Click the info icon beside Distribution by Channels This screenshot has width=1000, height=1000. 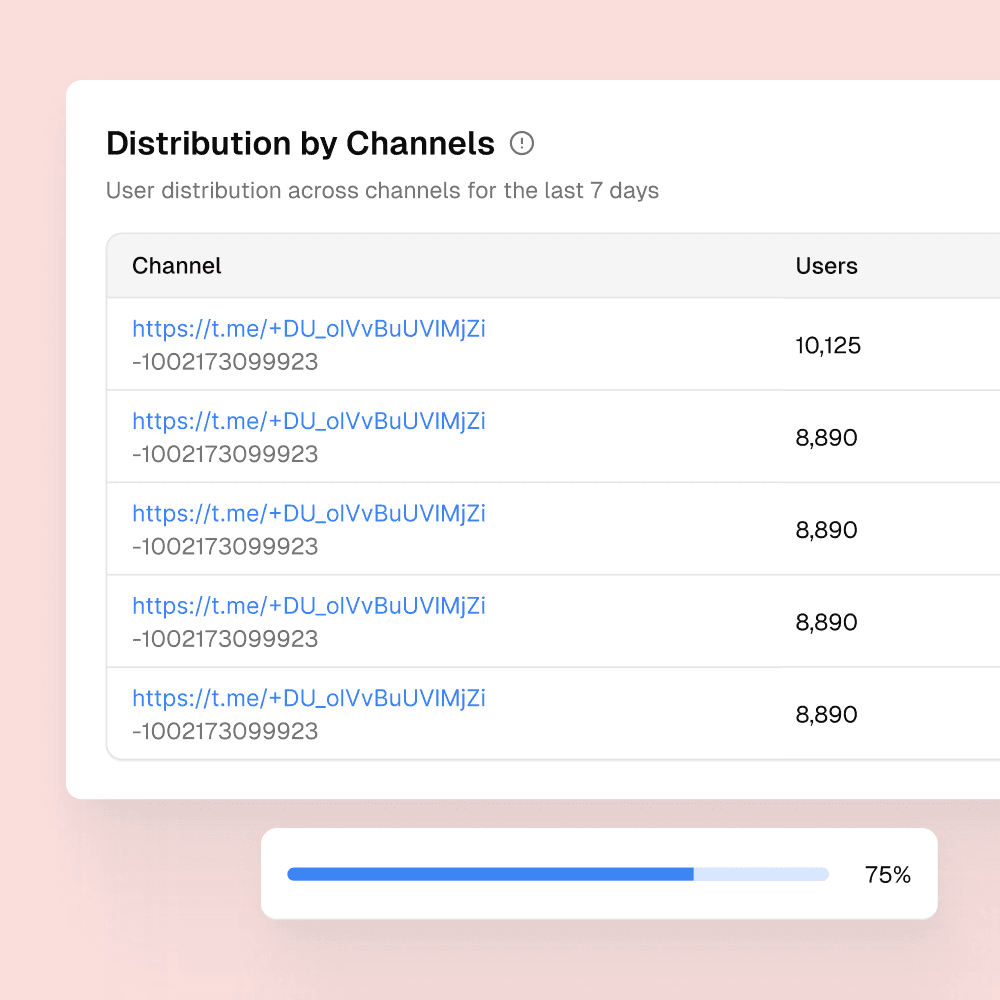[x=522, y=144]
